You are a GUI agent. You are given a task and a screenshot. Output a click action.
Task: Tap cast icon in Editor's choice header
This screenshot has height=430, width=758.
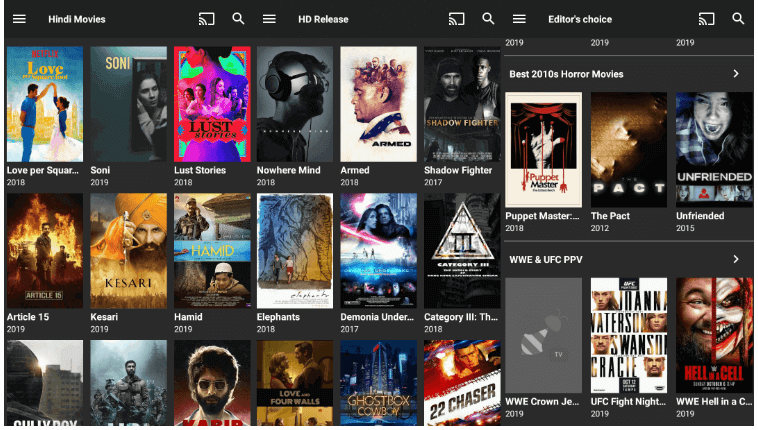click(x=706, y=19)
